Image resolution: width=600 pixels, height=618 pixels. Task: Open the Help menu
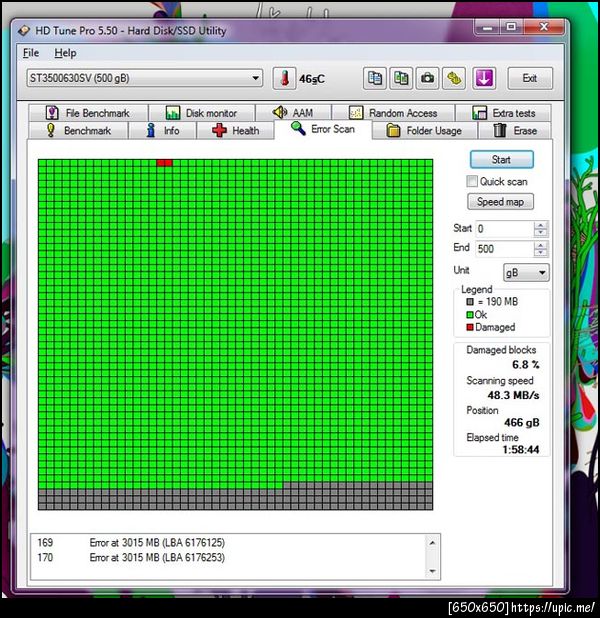pyautogui.click(x=65, y=53)
